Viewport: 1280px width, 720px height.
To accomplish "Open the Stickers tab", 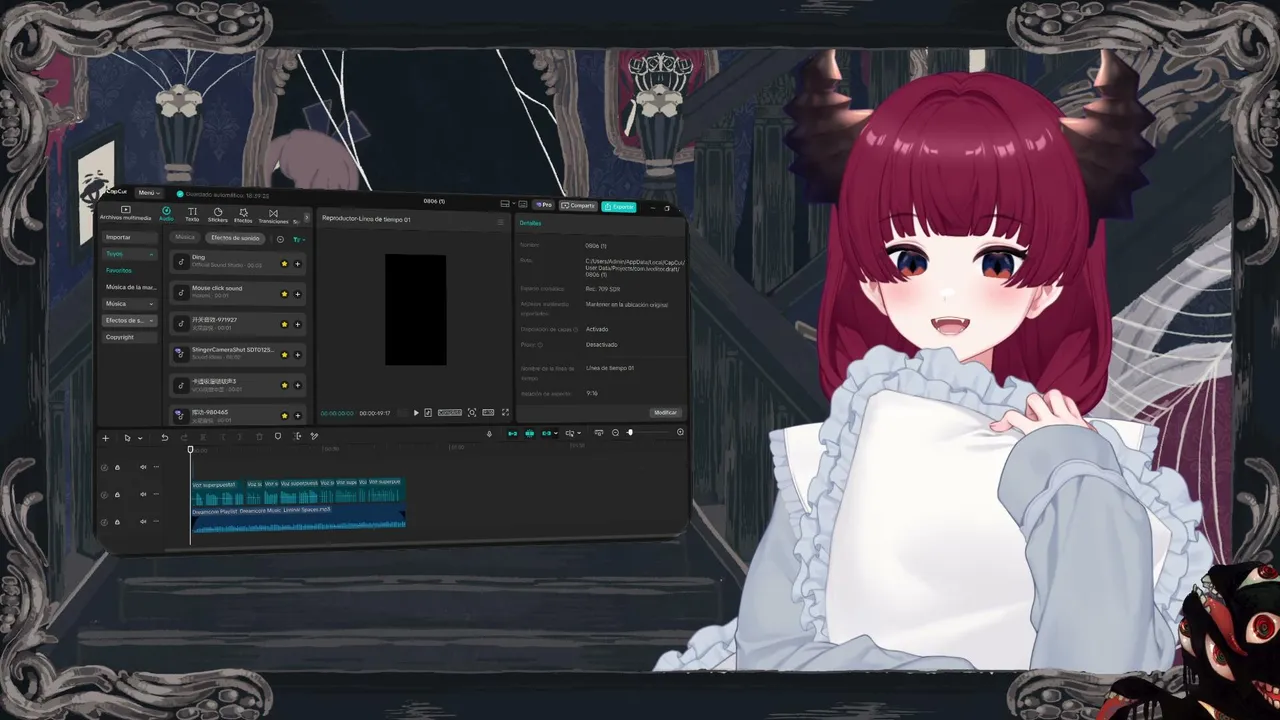I will coord(217,215).
